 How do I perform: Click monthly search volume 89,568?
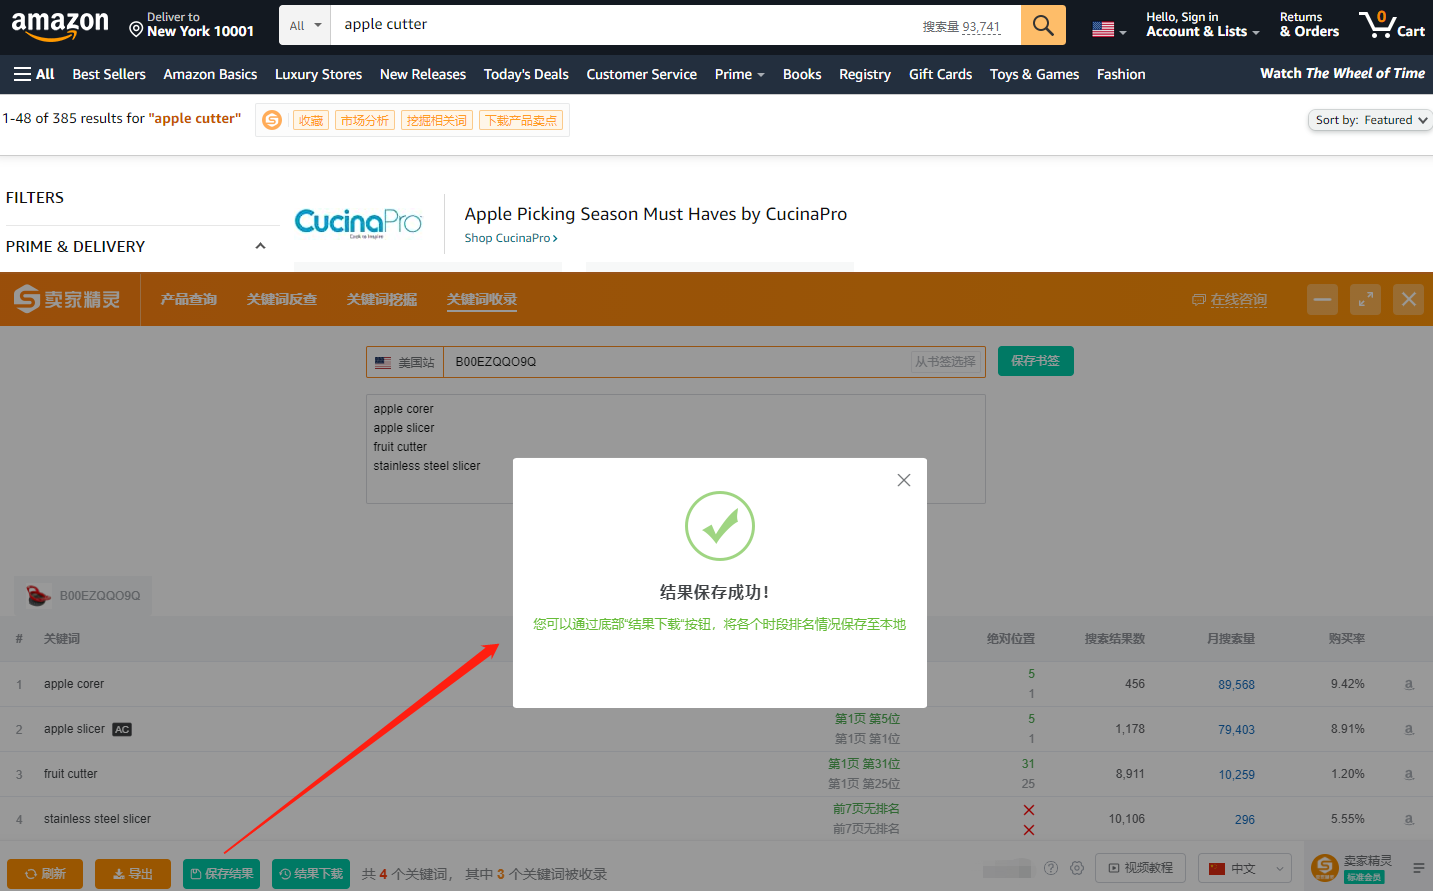tap(1236, 685)
